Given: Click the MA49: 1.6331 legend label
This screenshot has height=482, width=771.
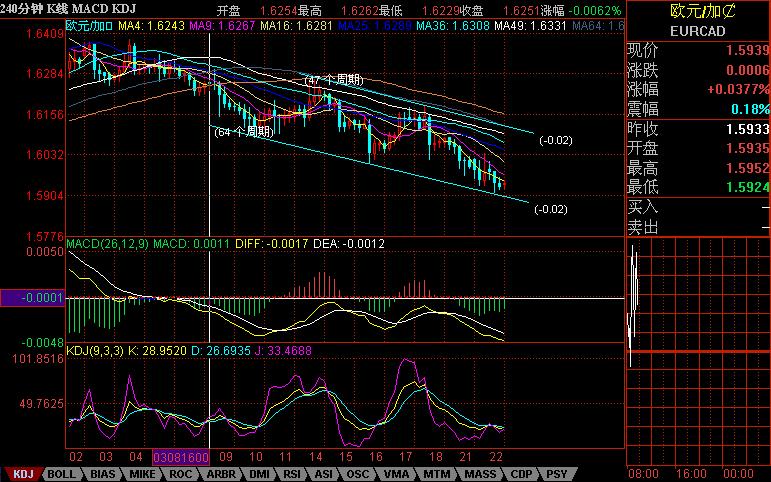Looking at the screenshot, I should pyautogui.click(x=531, y=26).
